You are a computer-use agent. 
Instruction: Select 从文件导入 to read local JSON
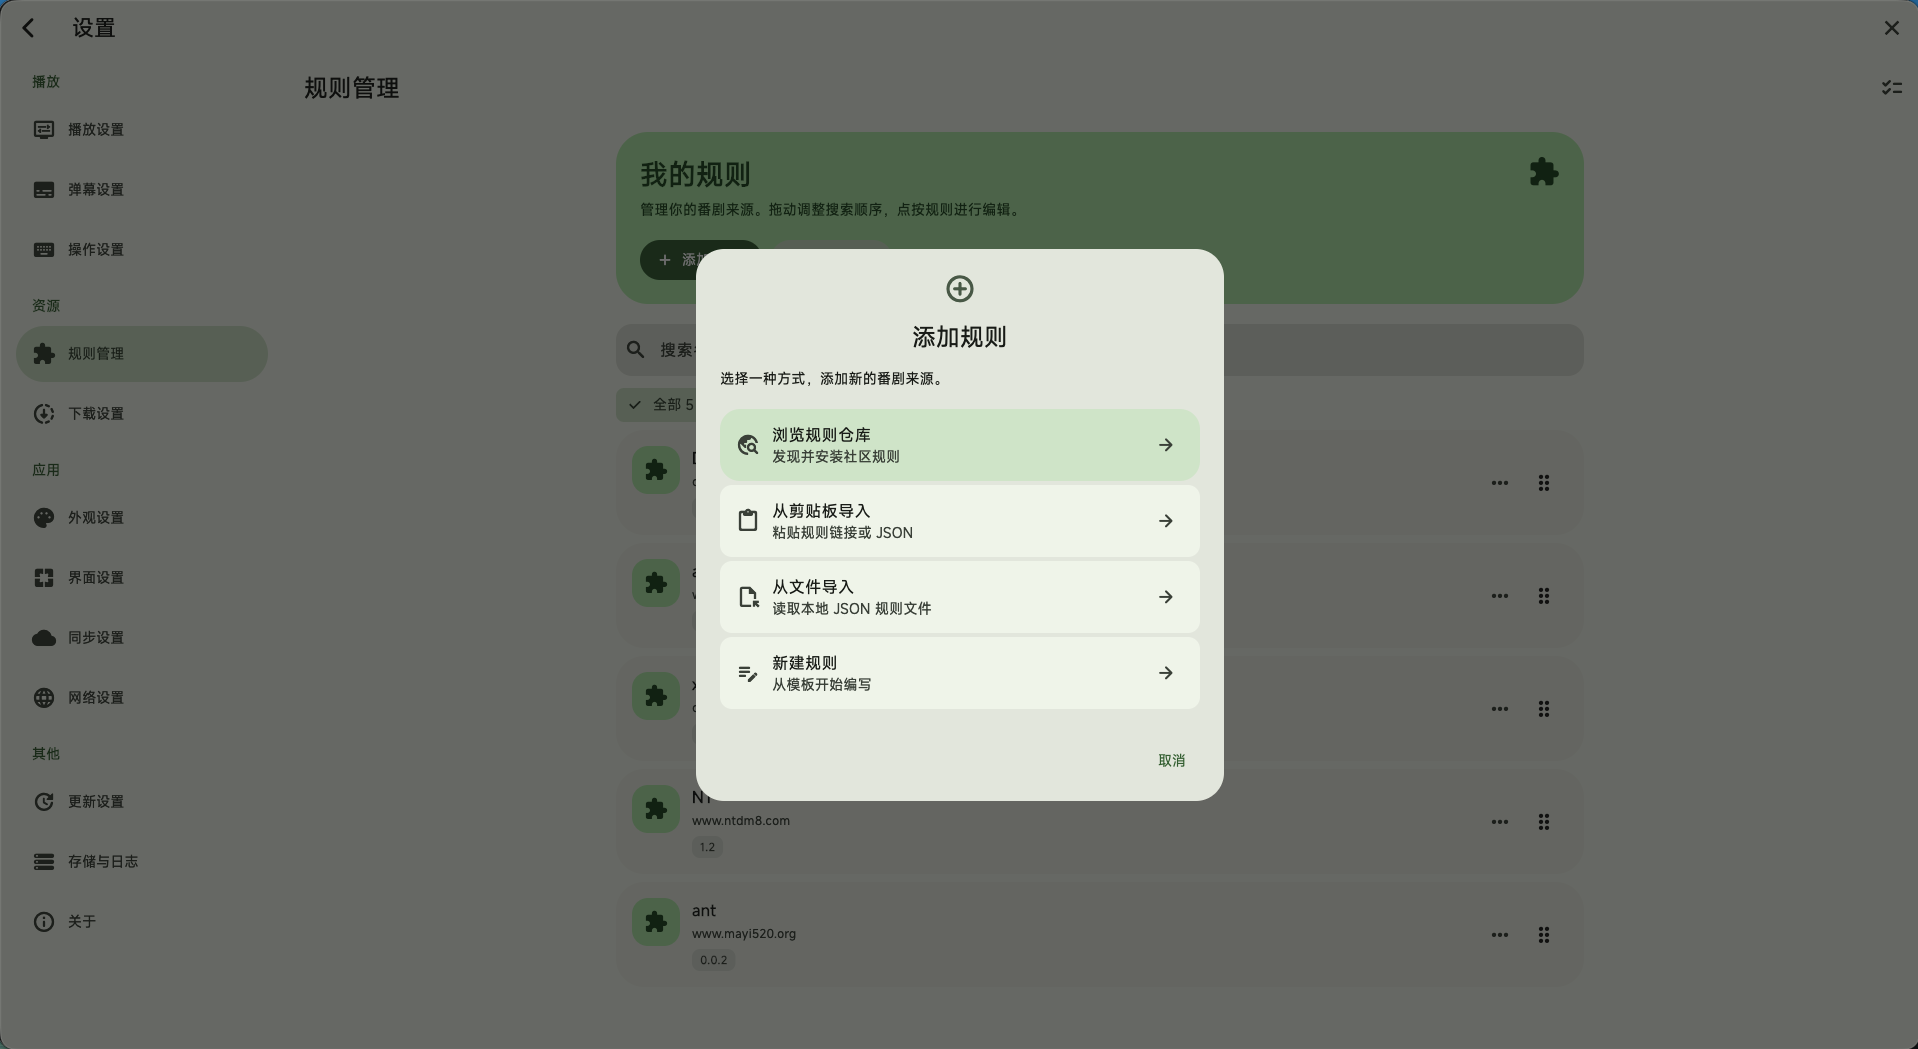click(959, 597)
